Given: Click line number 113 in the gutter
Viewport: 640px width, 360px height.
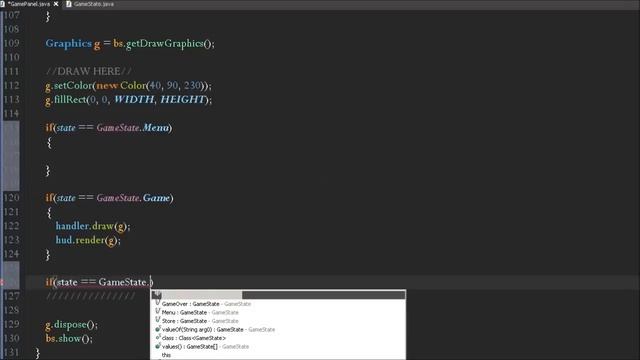Looking at the screenshot, I should click(11, 99).
